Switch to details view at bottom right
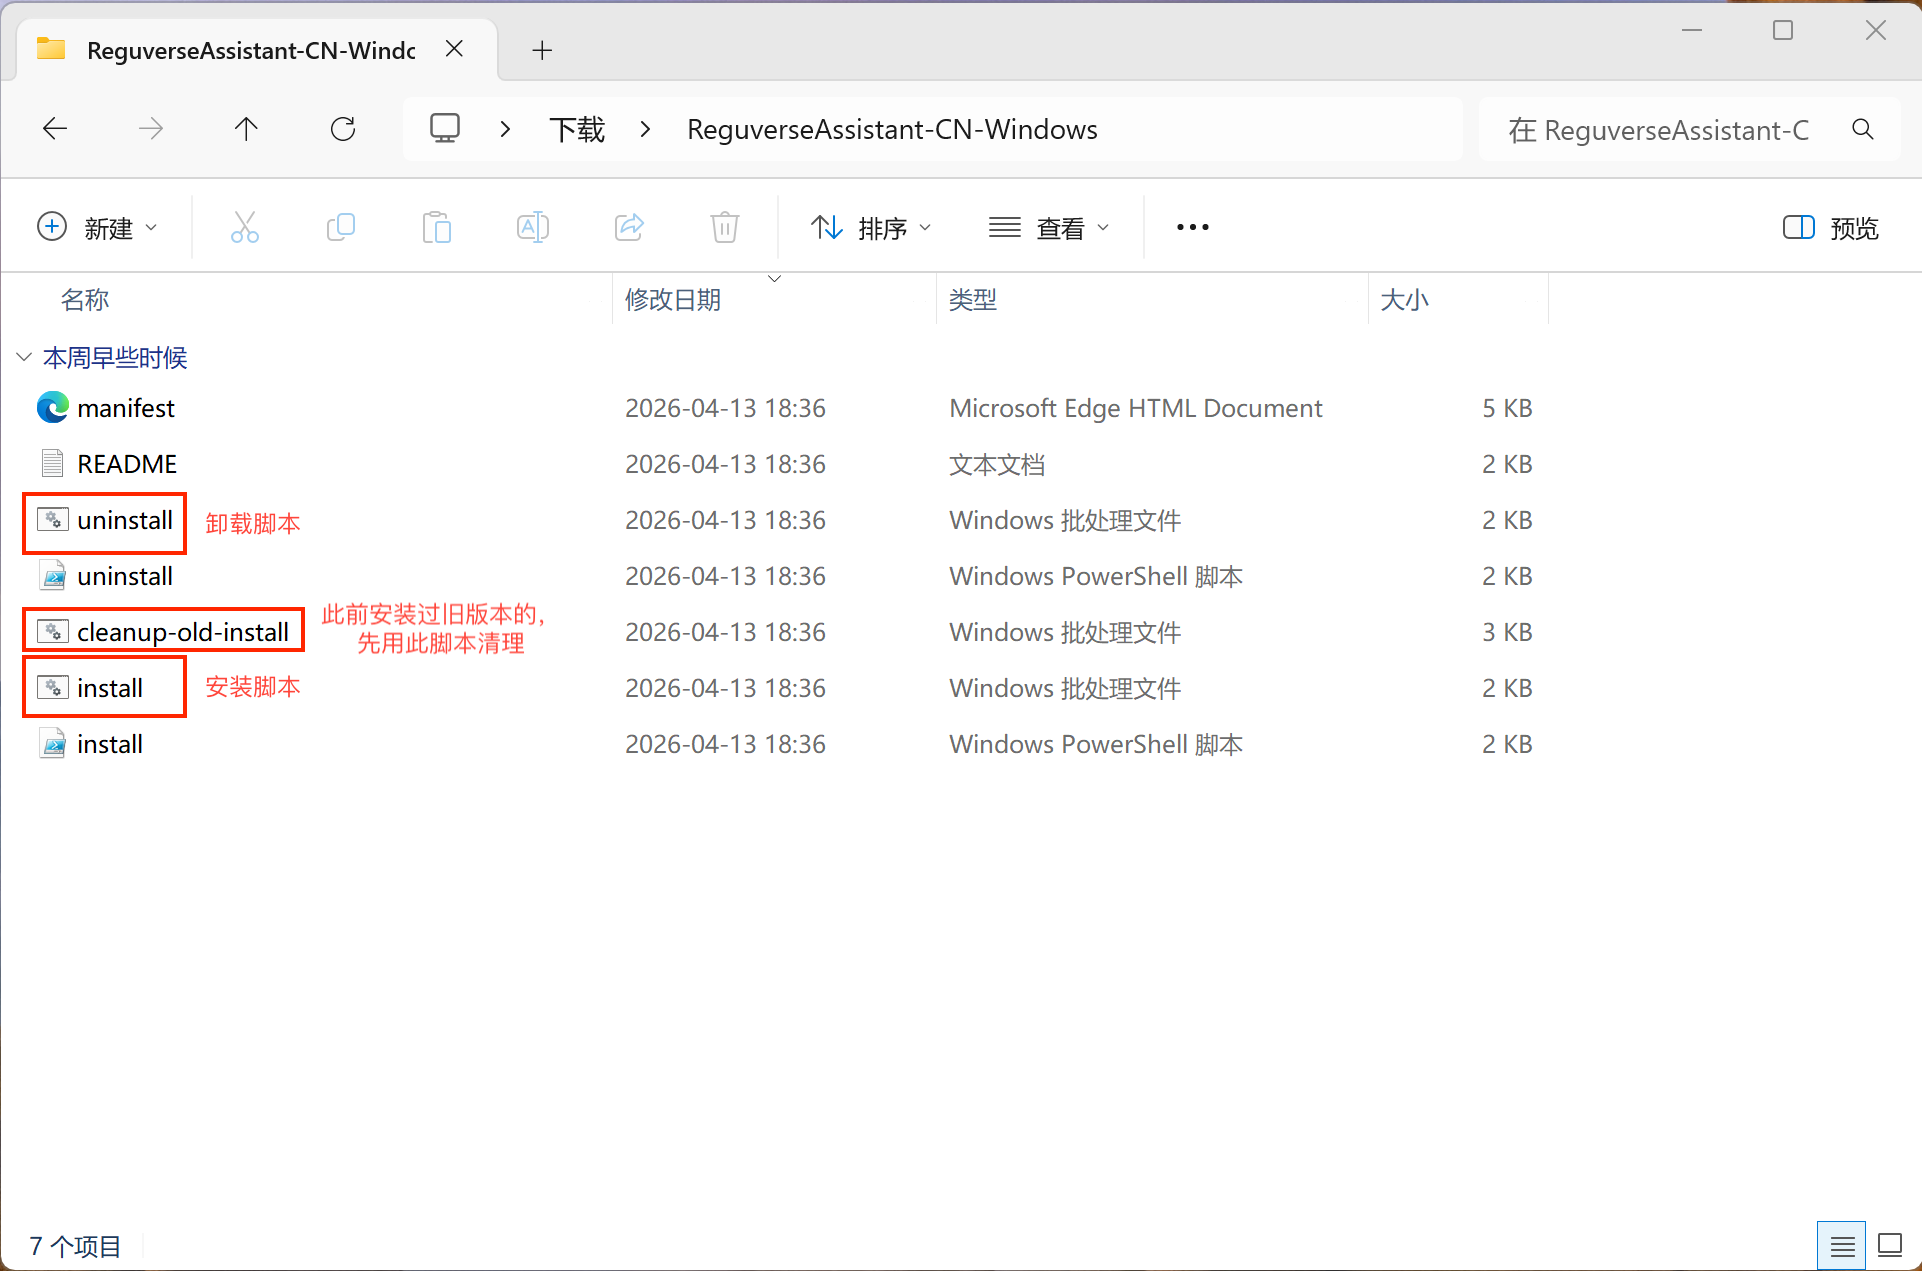 [1842, 1244]
